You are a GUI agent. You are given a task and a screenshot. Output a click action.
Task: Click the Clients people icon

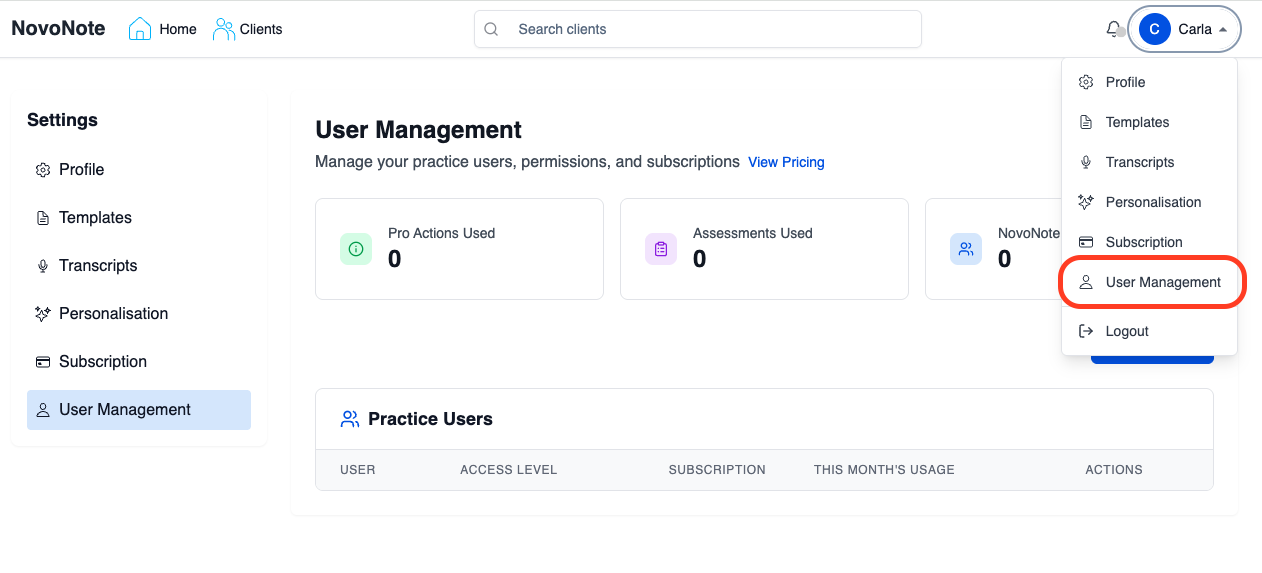coord(224,29)
